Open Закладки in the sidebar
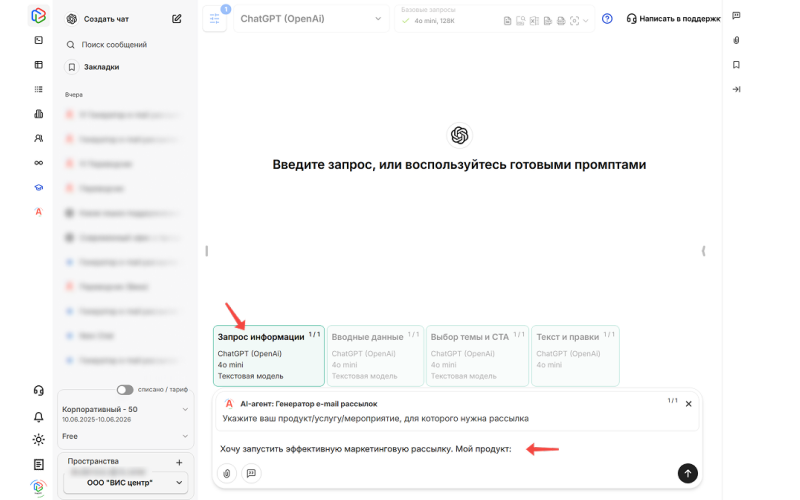 pyautogui.click(x=101, y=67)
